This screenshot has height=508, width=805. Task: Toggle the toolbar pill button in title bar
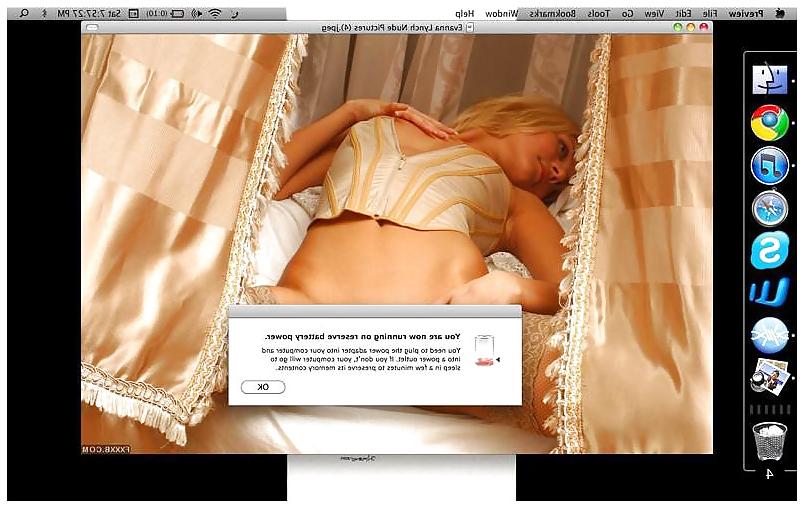click(92, 27)
